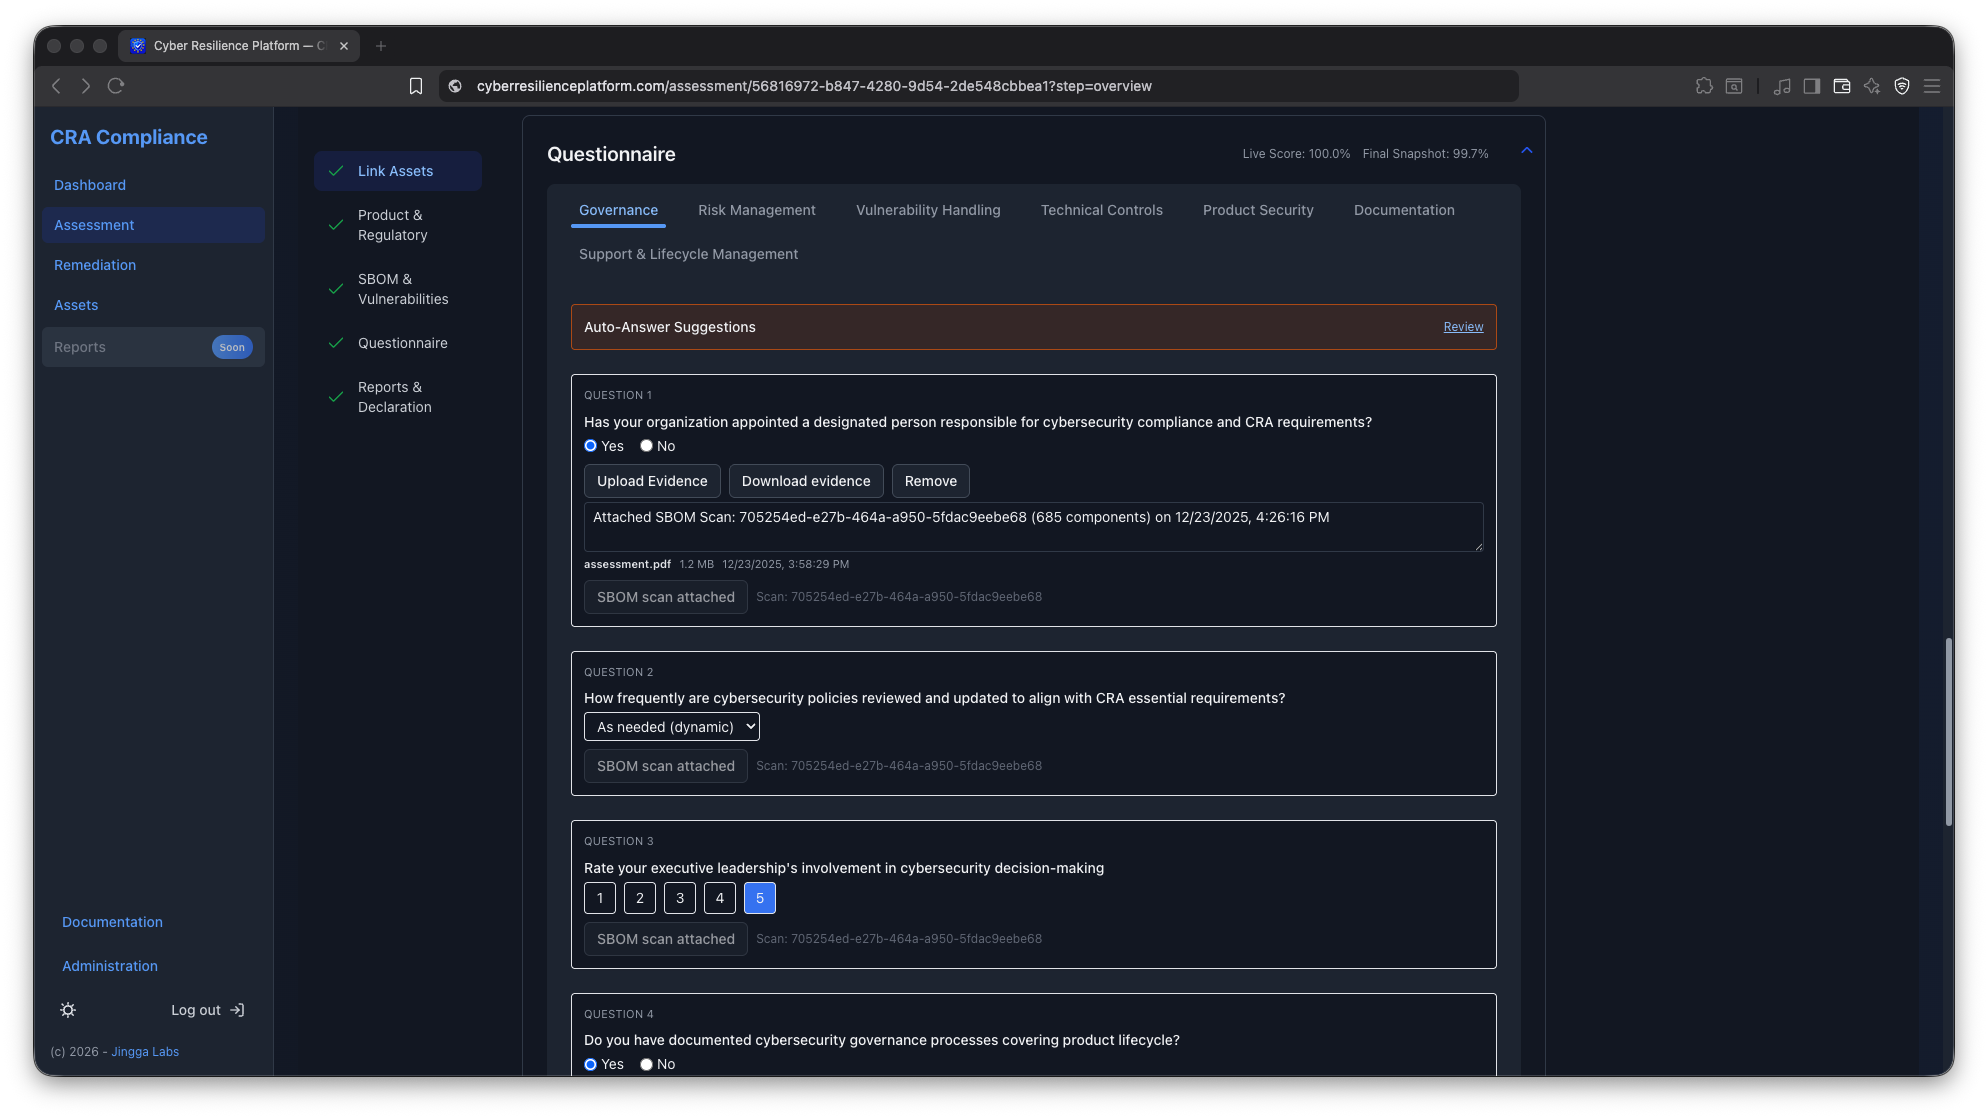1988x1118 pixels.
Task: Switch to the Vulnerability Handling tab
Action: pos(927,210)
